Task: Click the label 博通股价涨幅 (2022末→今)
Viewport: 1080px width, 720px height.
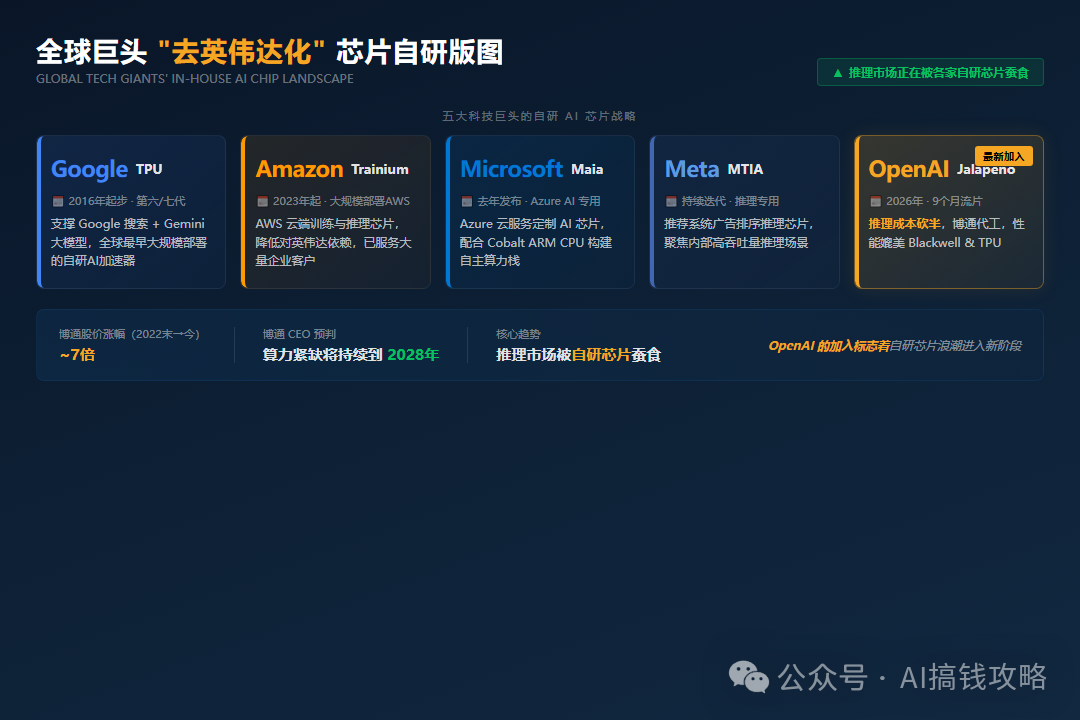Action: pos(129,334)
